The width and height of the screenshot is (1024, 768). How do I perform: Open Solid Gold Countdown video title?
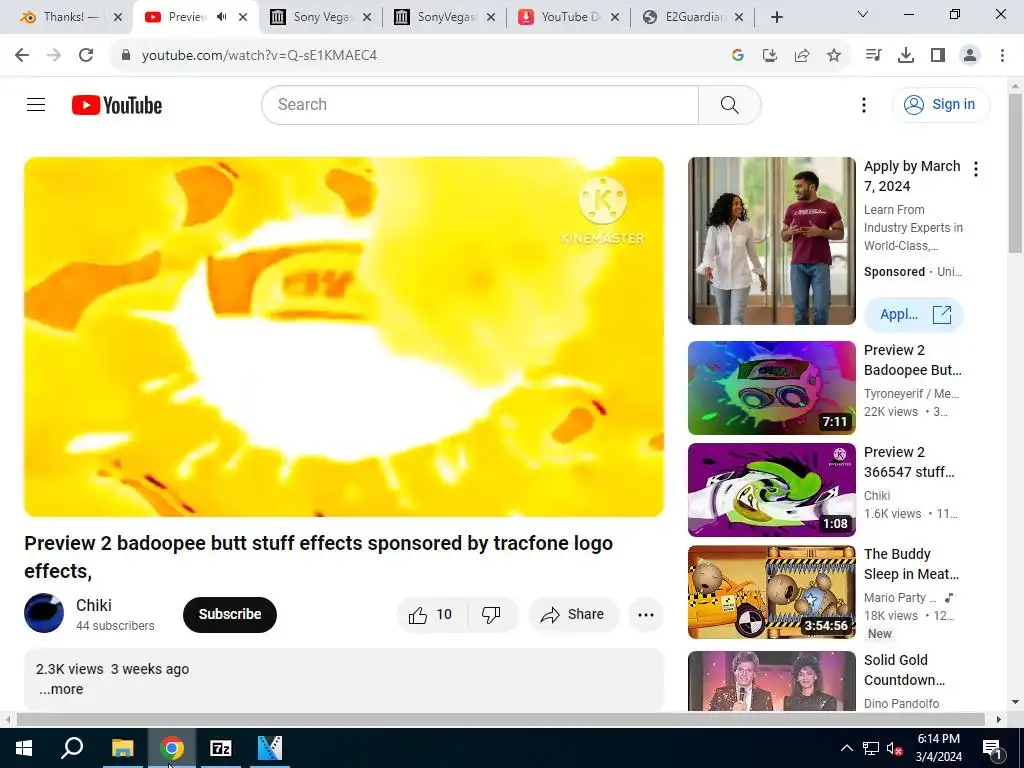tap(904, 669)
